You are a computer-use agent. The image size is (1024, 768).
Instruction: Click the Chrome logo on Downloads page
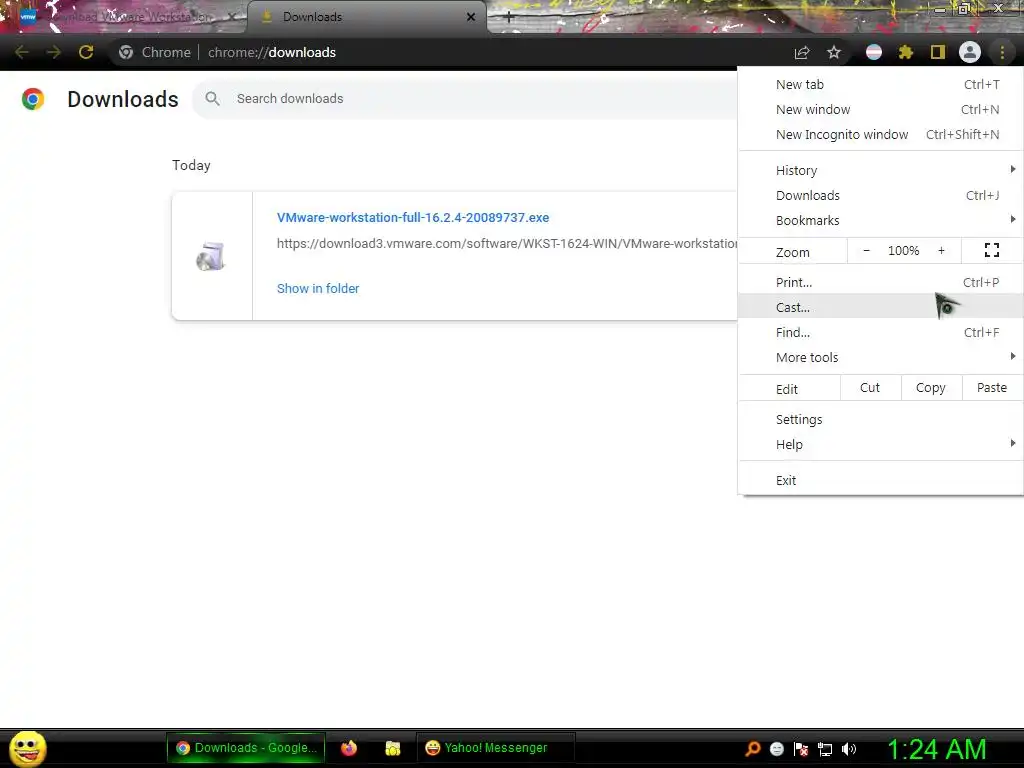click(x=33, y=99)
